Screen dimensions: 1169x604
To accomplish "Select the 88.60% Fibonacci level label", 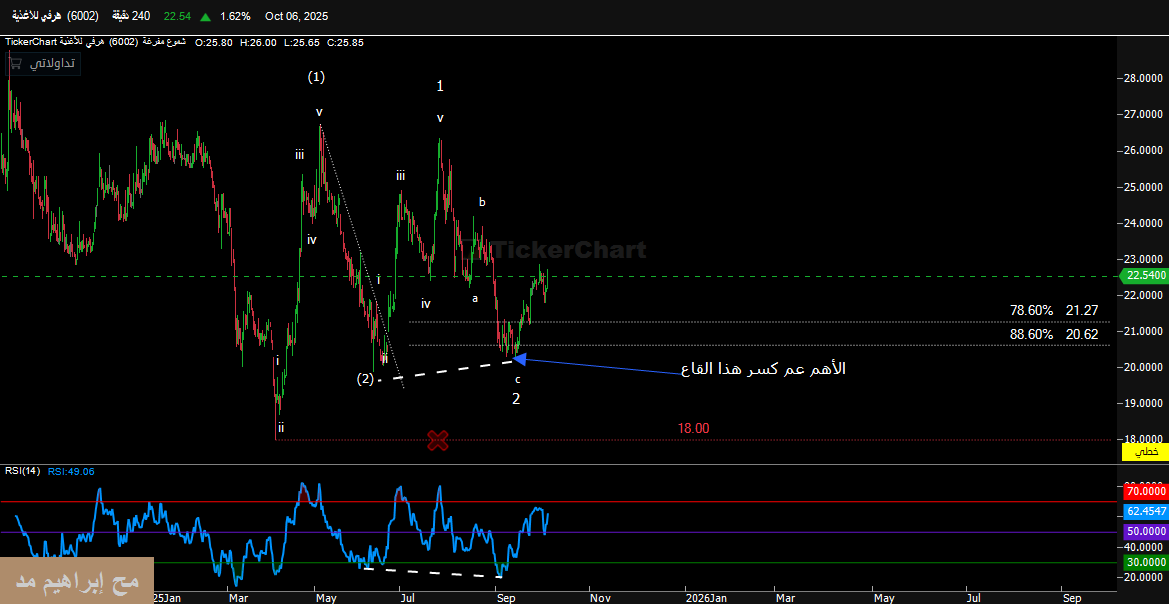I will tap(1031, 334).
